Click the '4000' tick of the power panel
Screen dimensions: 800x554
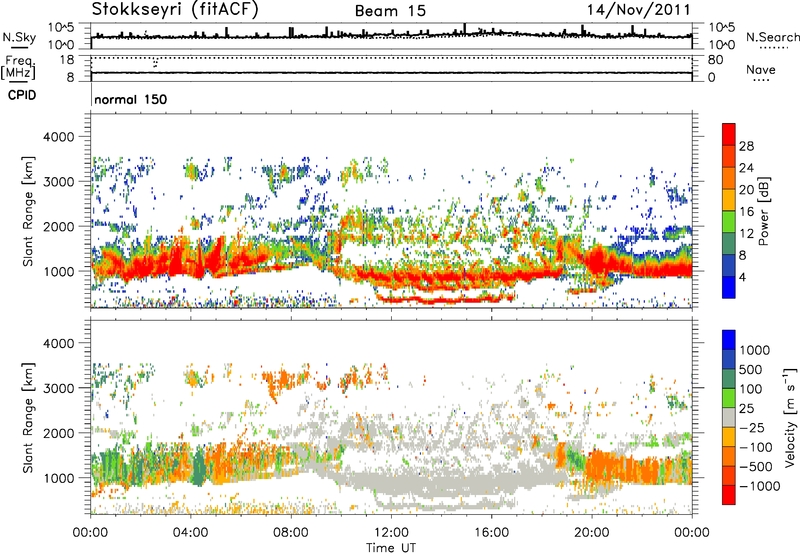pos(59,137)
